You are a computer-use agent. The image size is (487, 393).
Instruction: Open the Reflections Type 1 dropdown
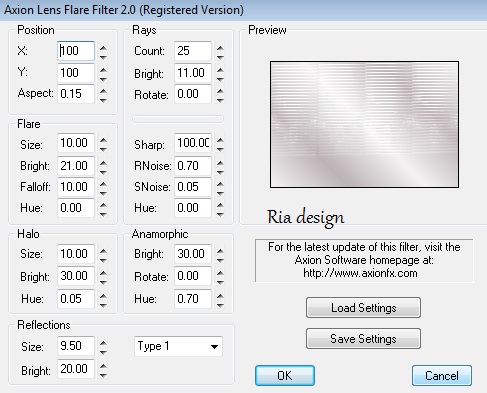178,346
